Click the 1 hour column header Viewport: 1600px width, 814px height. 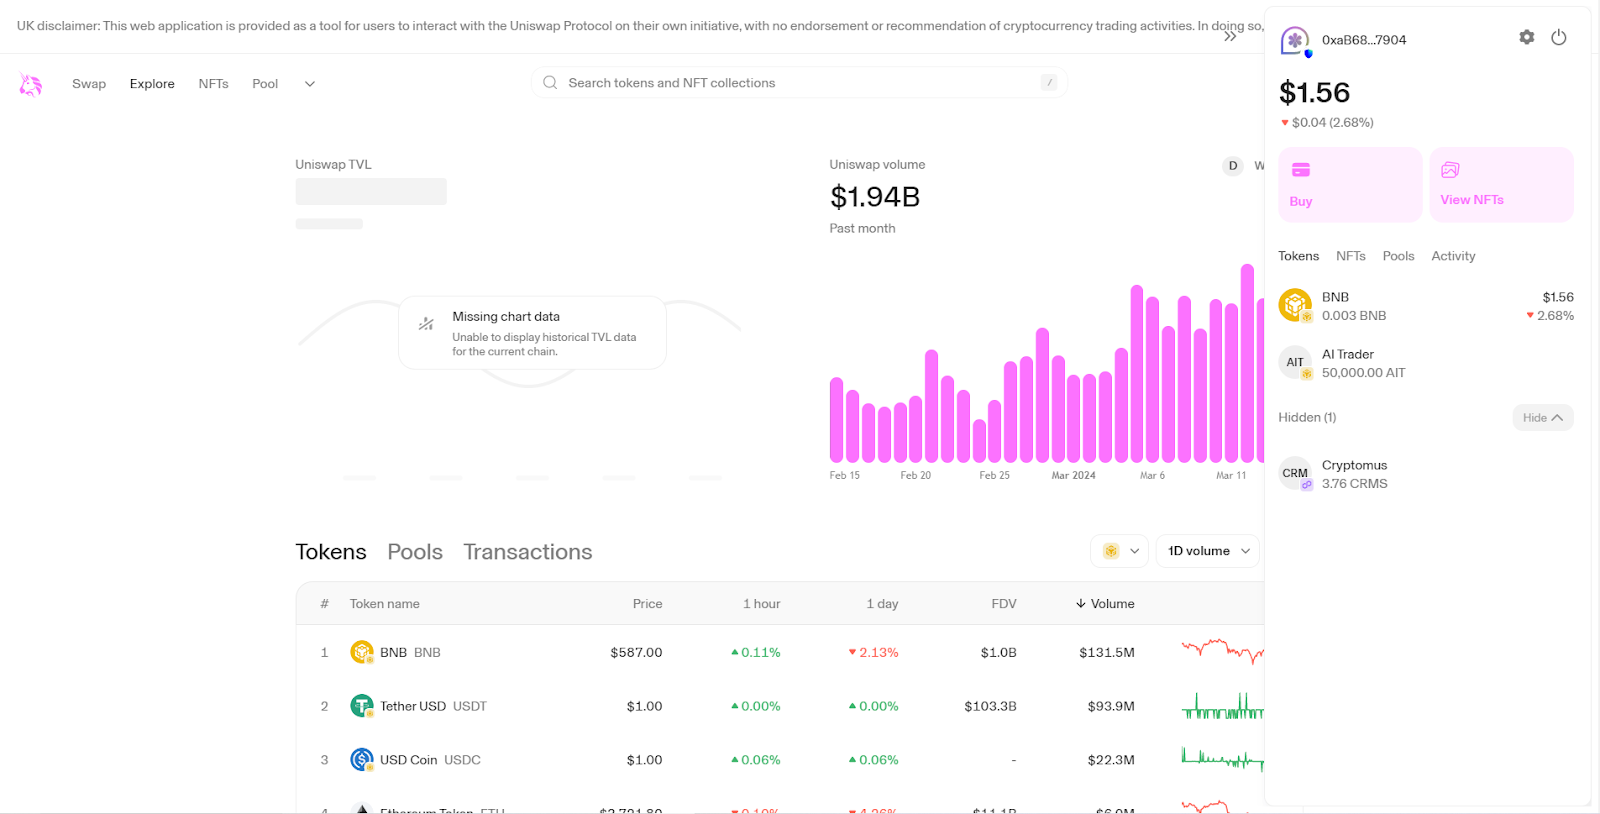(x=761, y=604)
